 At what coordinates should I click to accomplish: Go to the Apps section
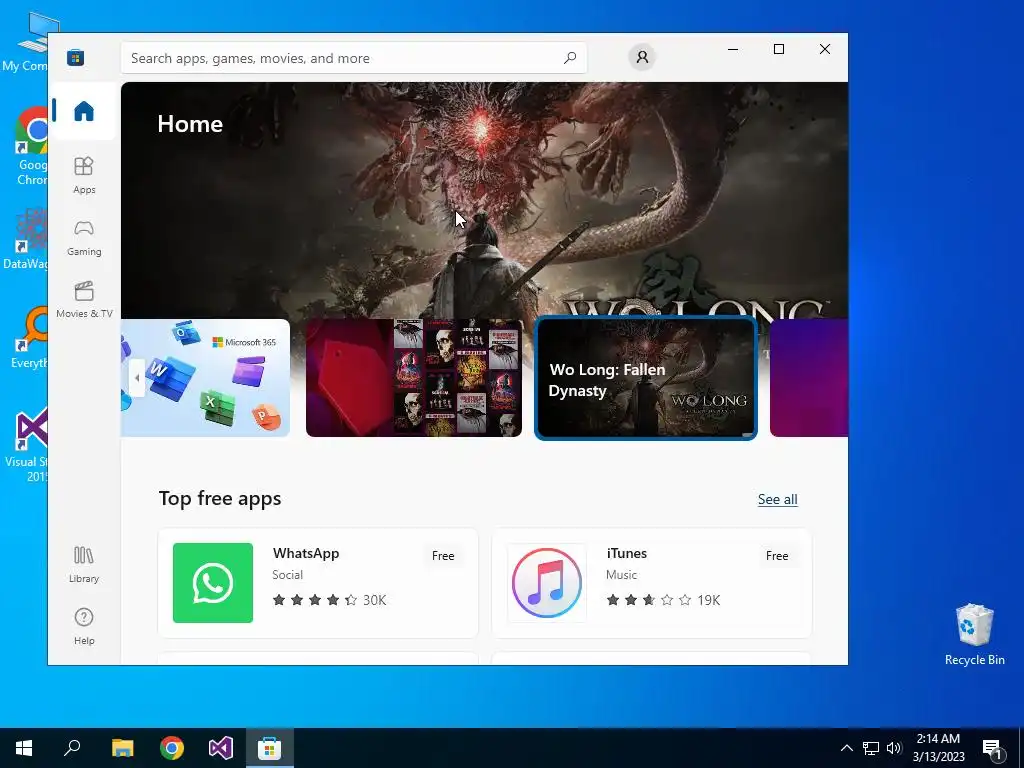pyautogui.click(x=84, y=175)
